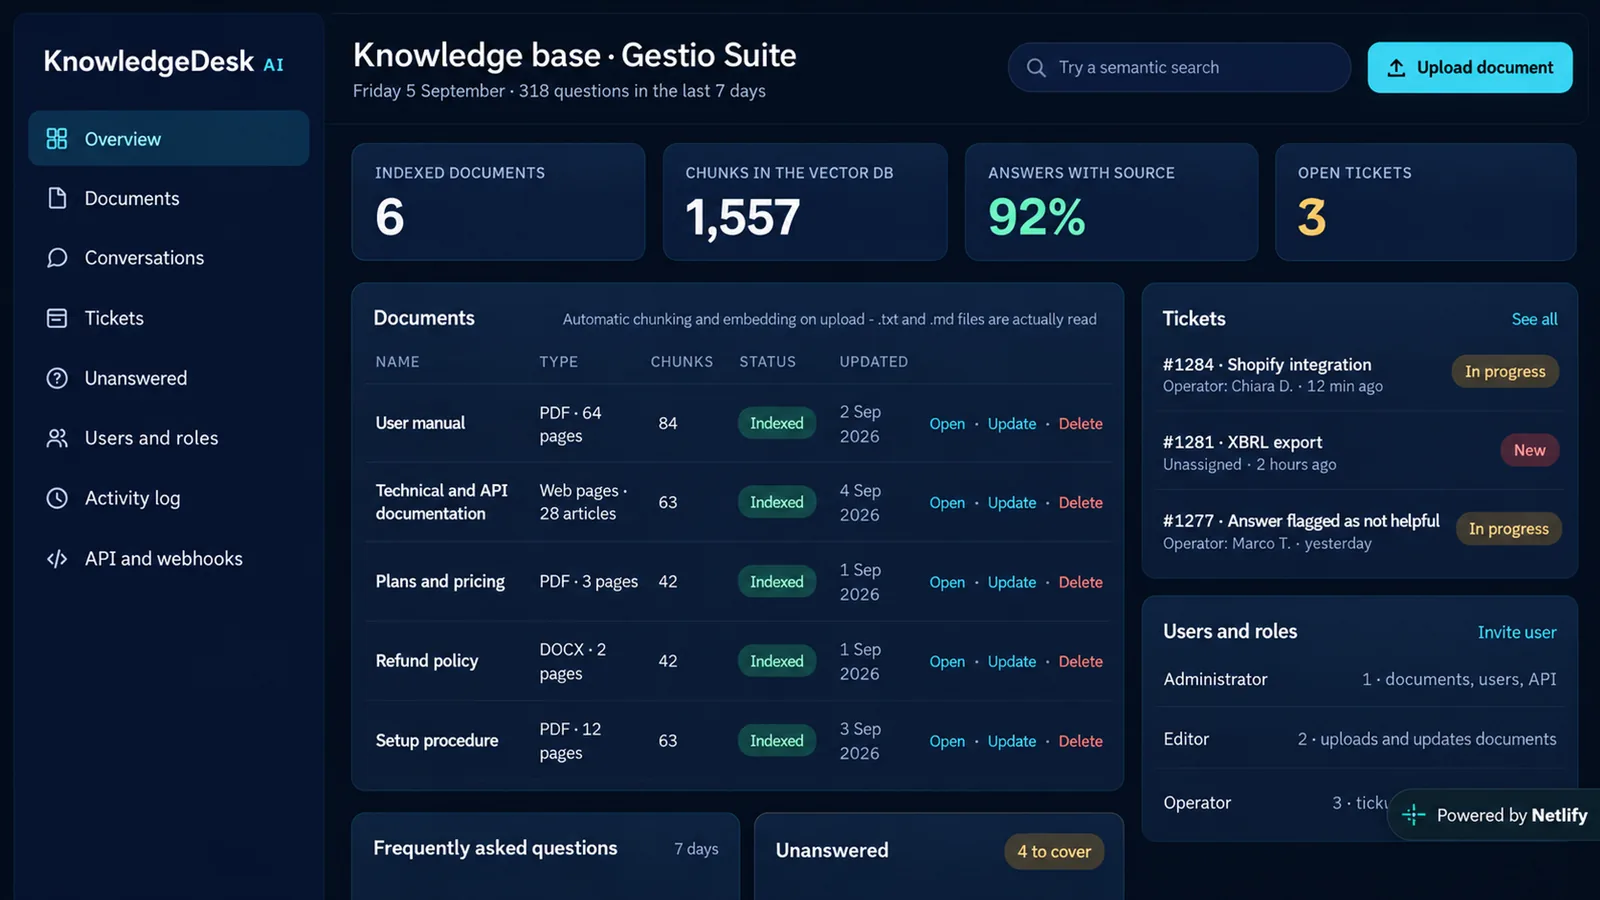The width and height of the screenshot is (1600, 900).
Task: Click the Tickets icon in sidebar
Action: pyautogui.click(x=57, y=318)
